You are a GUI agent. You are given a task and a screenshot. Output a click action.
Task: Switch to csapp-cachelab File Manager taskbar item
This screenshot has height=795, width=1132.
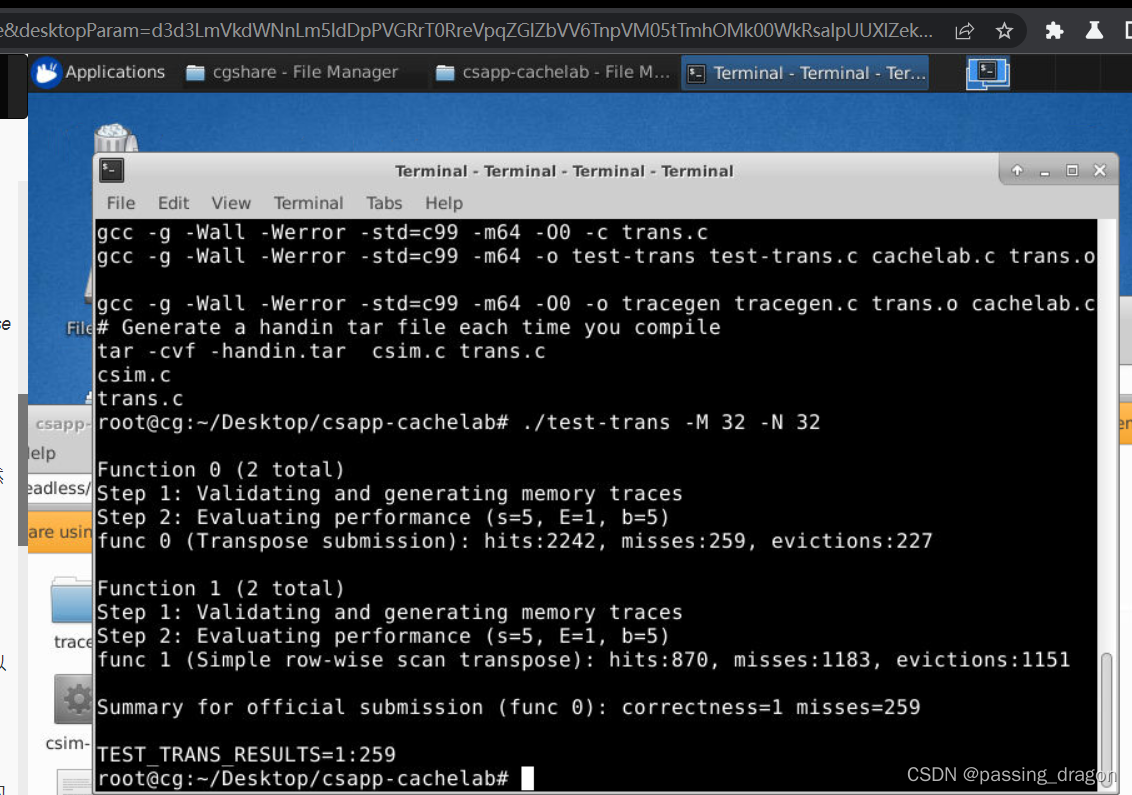[553, 72]
